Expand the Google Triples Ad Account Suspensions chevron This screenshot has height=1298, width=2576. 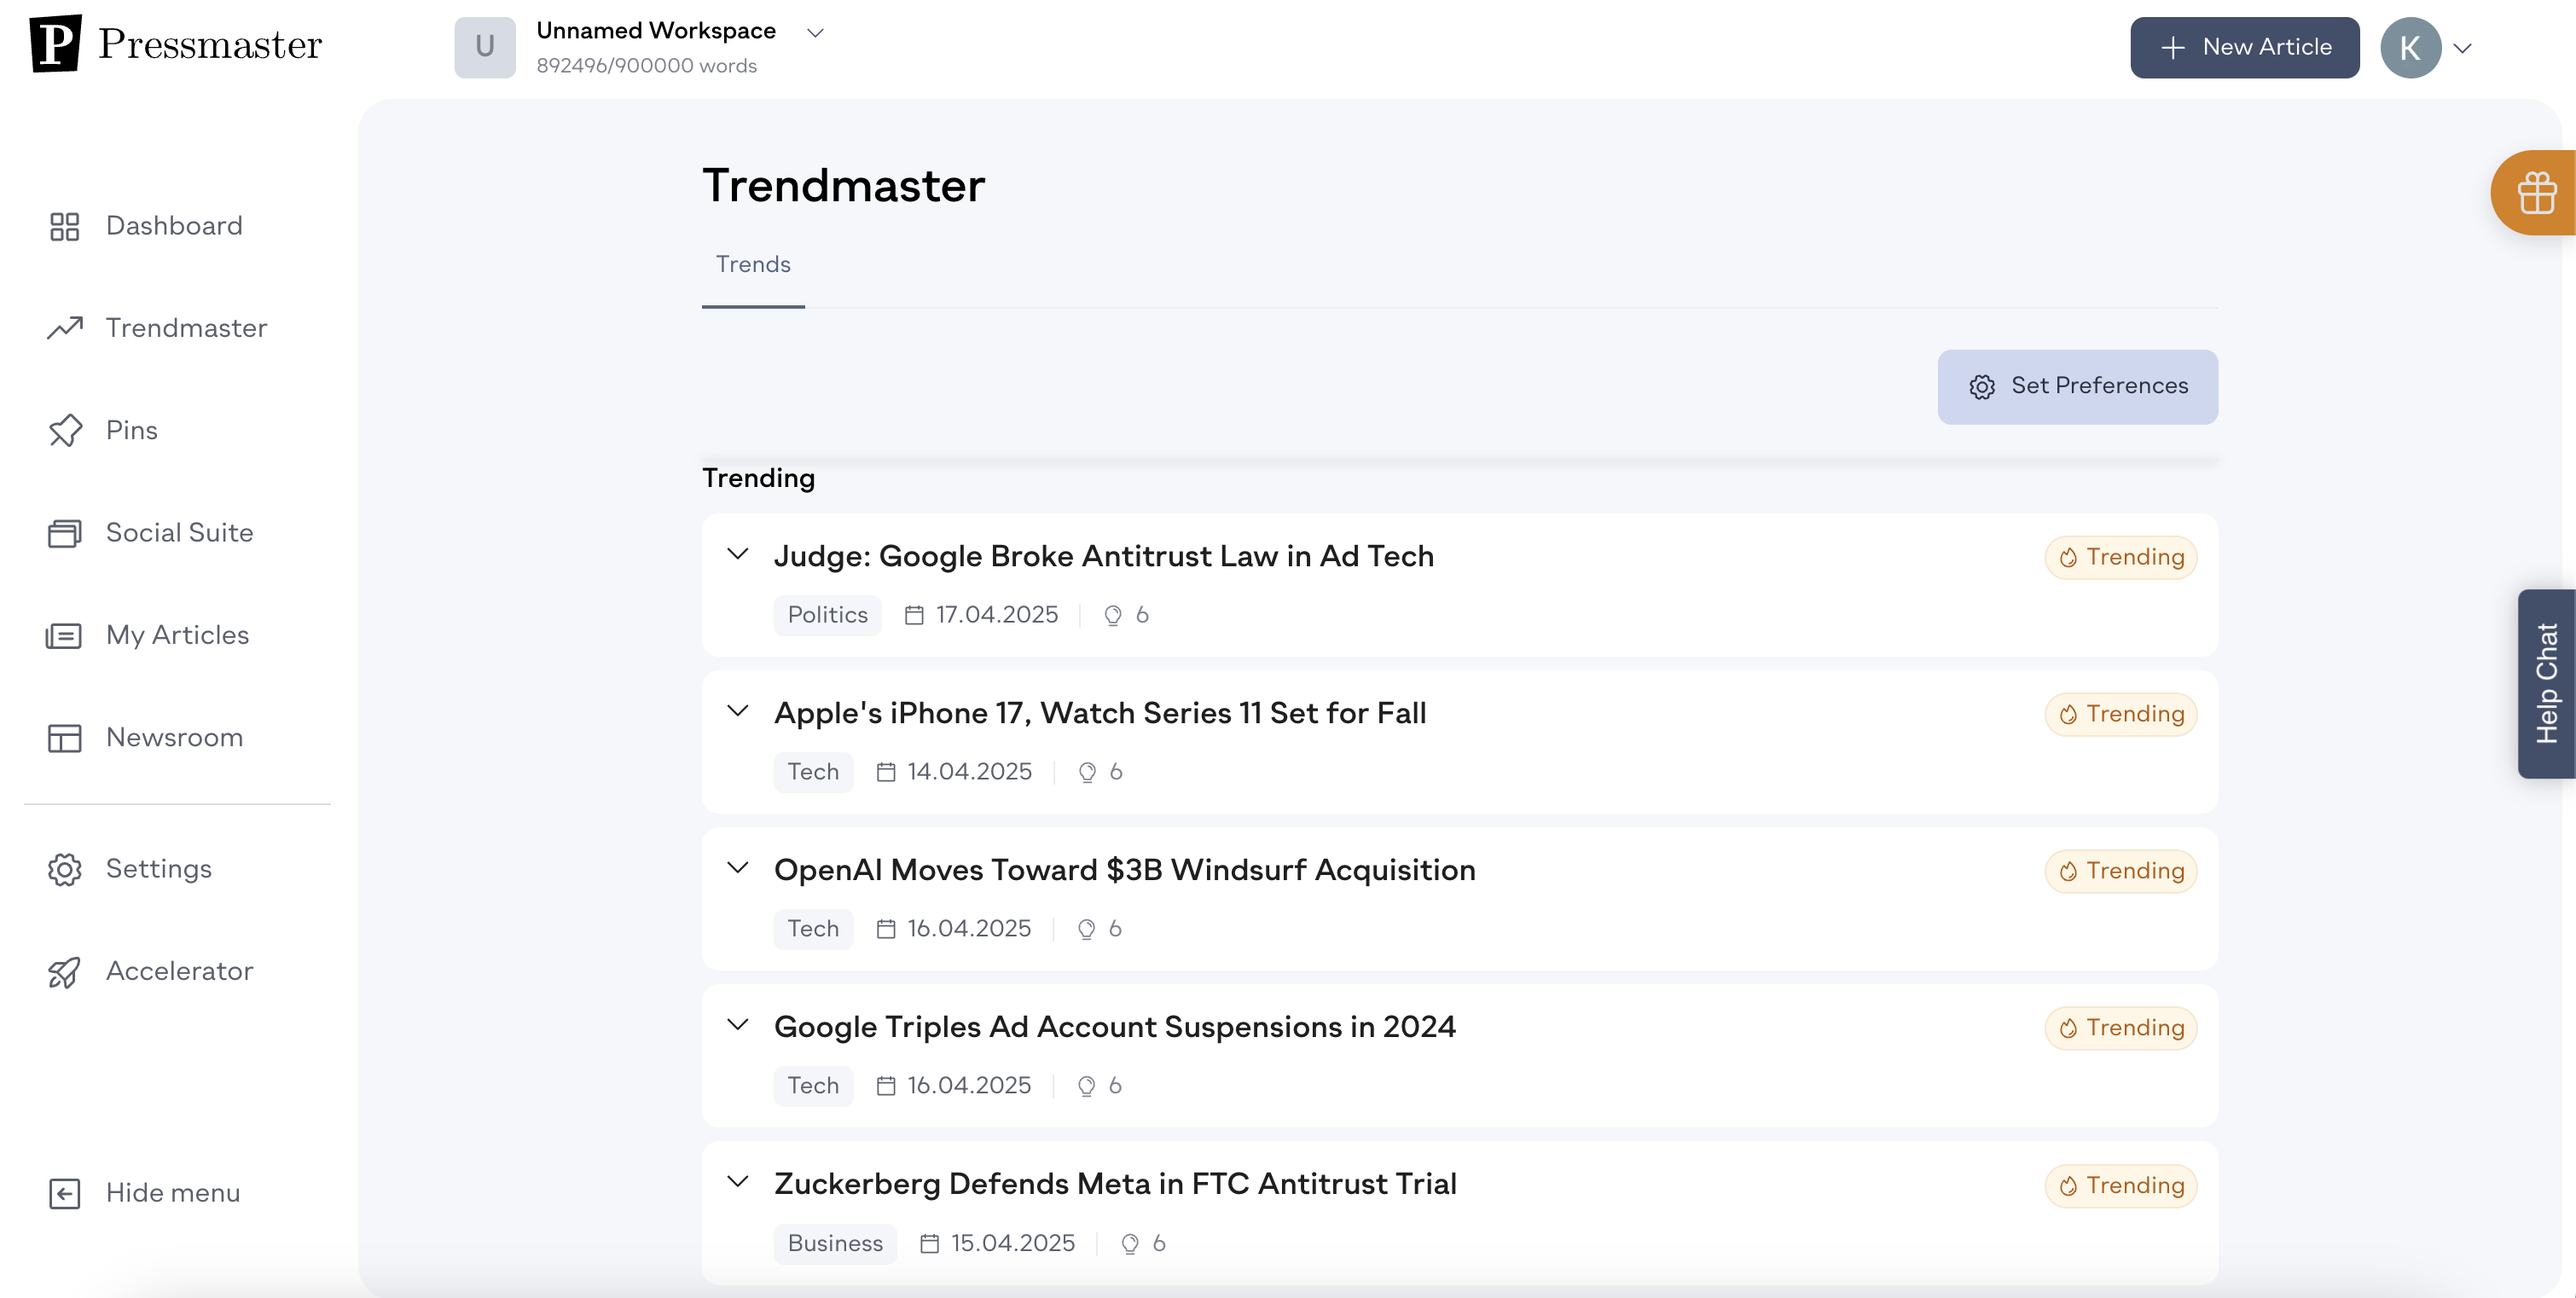coord(738,1025)
